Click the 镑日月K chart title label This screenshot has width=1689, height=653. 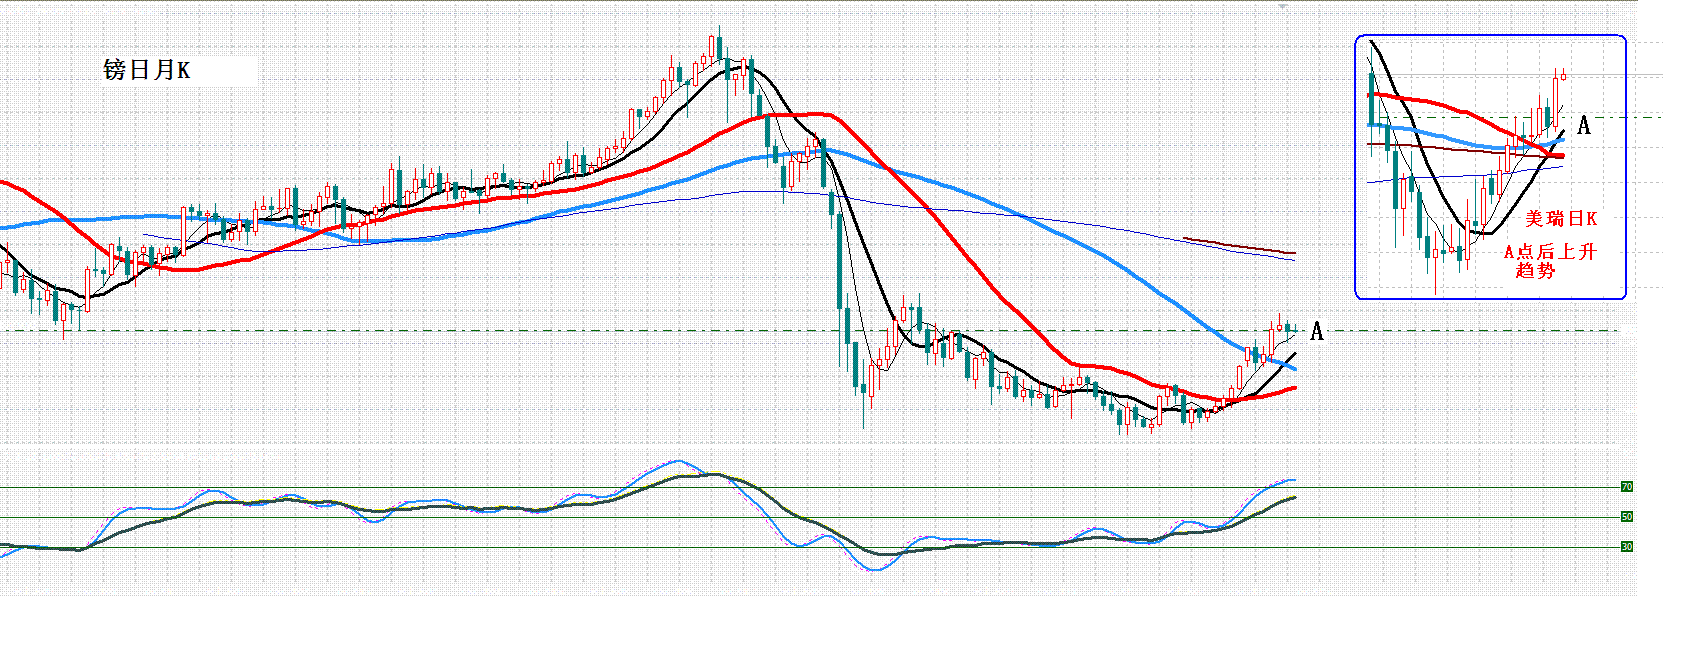tap(147, 70)
